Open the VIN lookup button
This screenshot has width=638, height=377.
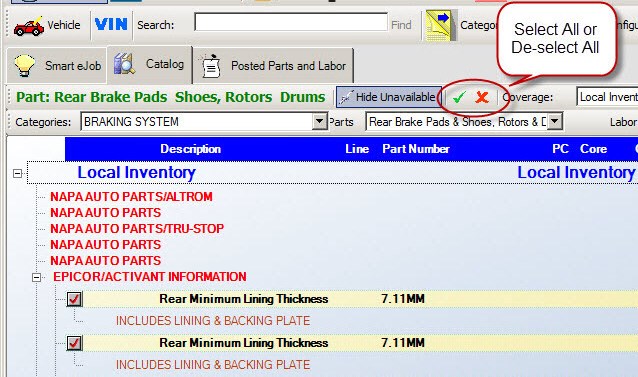click(x=111, y=24)
